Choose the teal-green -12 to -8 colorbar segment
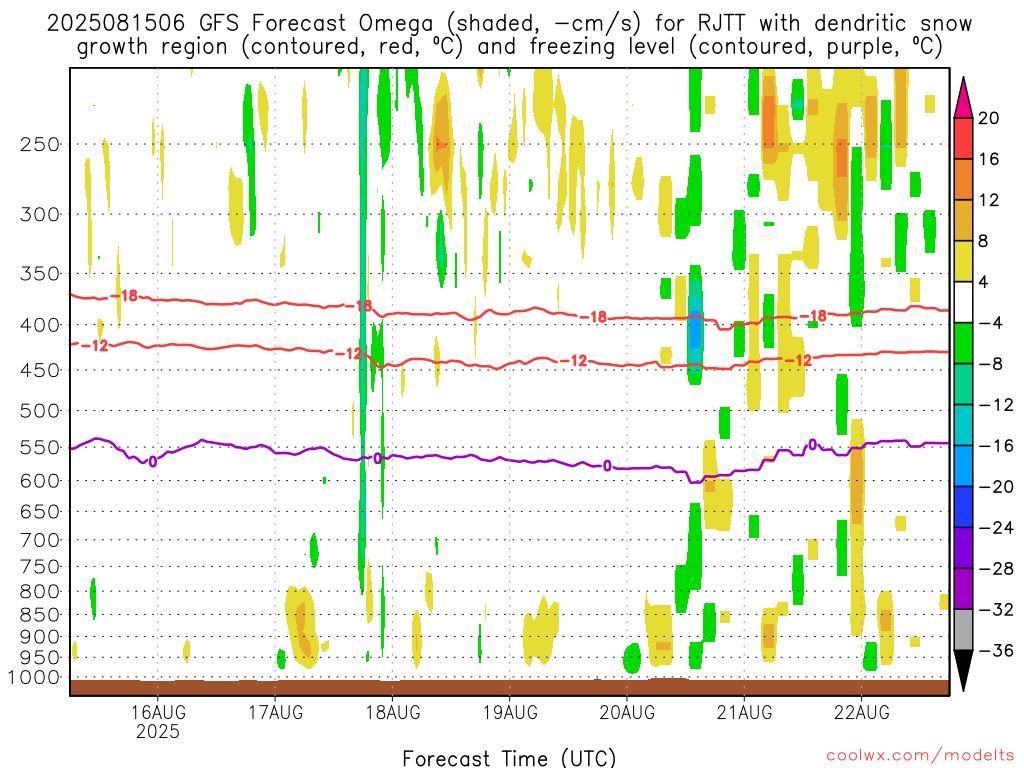 tap(963, 384)
